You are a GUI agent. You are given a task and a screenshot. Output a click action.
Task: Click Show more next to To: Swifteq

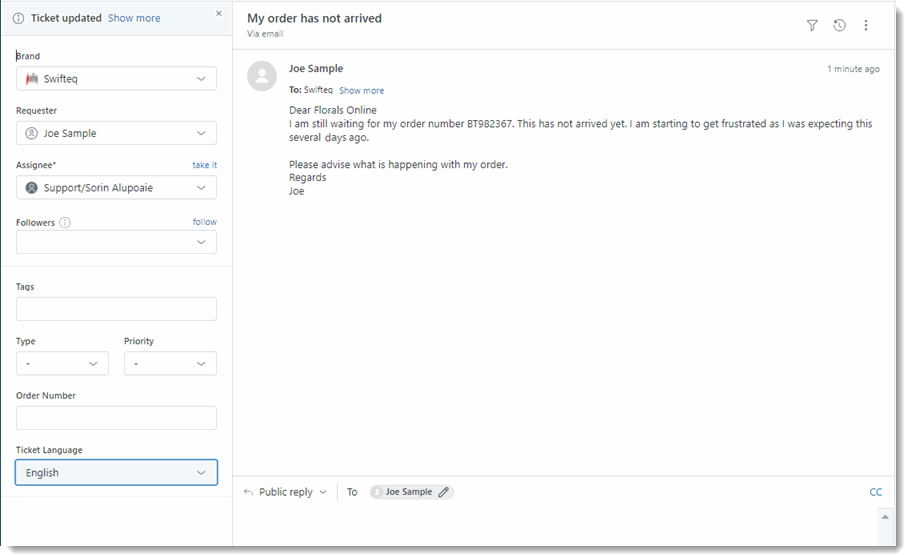361,91
